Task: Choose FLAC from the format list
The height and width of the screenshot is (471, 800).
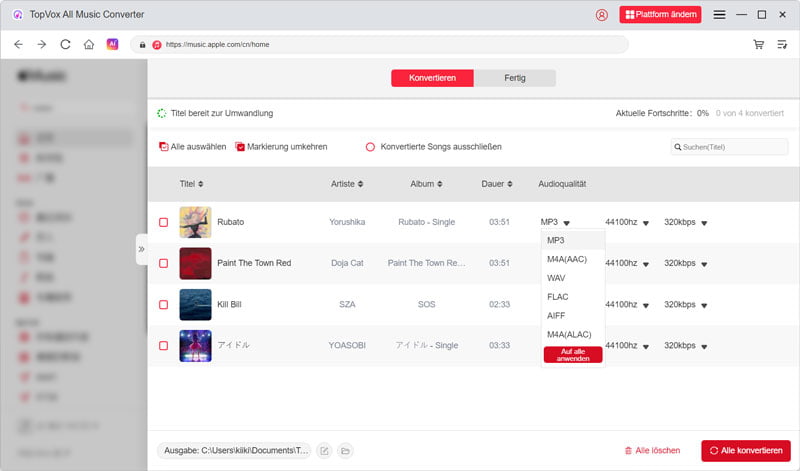Action: pos(558,297)
